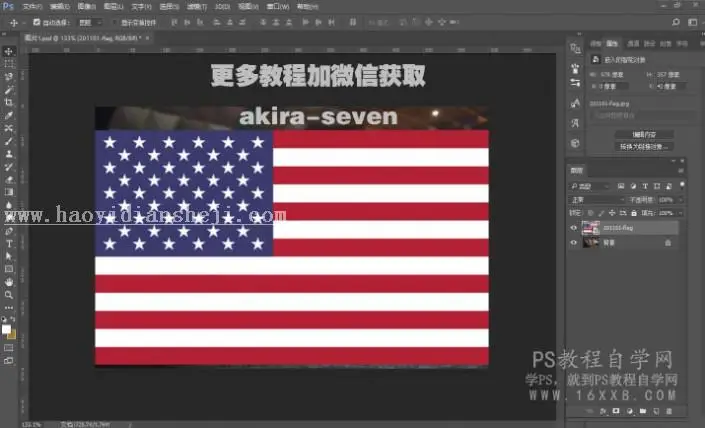
Task: Reset default foreground/background colors
Action: point(4,319)
